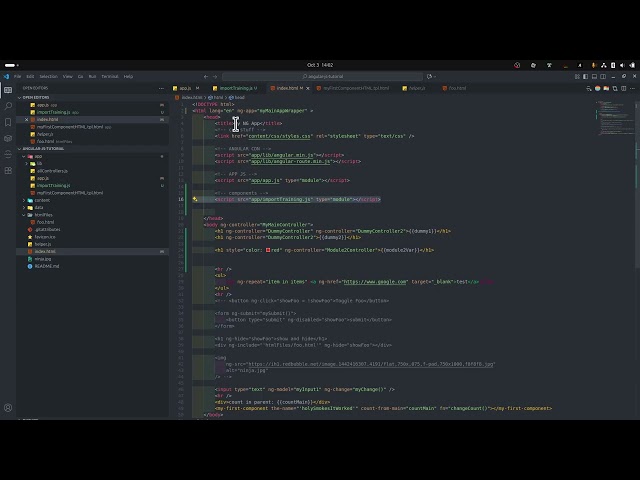Open the Customize Layout icon in title bar

pos(577,76)
